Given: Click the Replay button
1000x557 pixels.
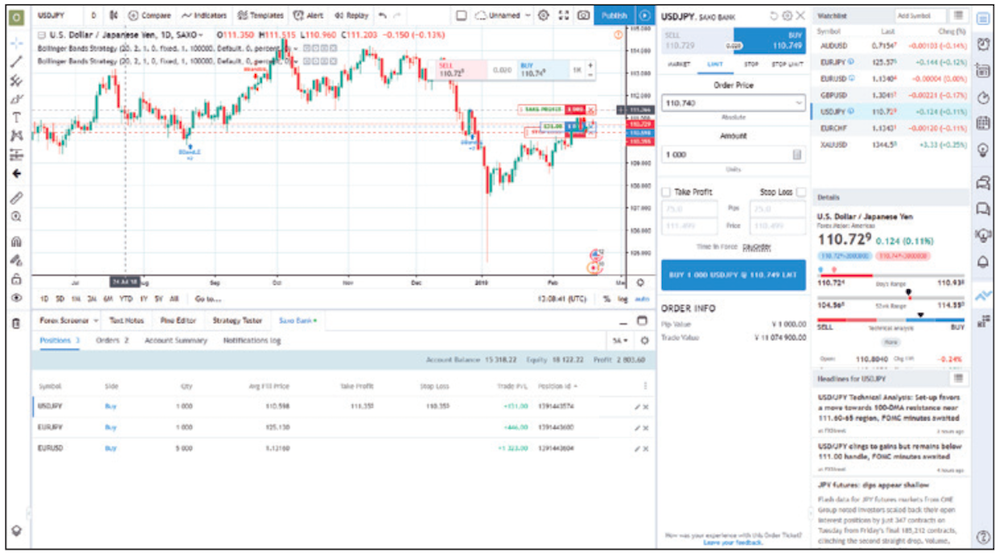Looking at the screenshot, I should point(351,15).
